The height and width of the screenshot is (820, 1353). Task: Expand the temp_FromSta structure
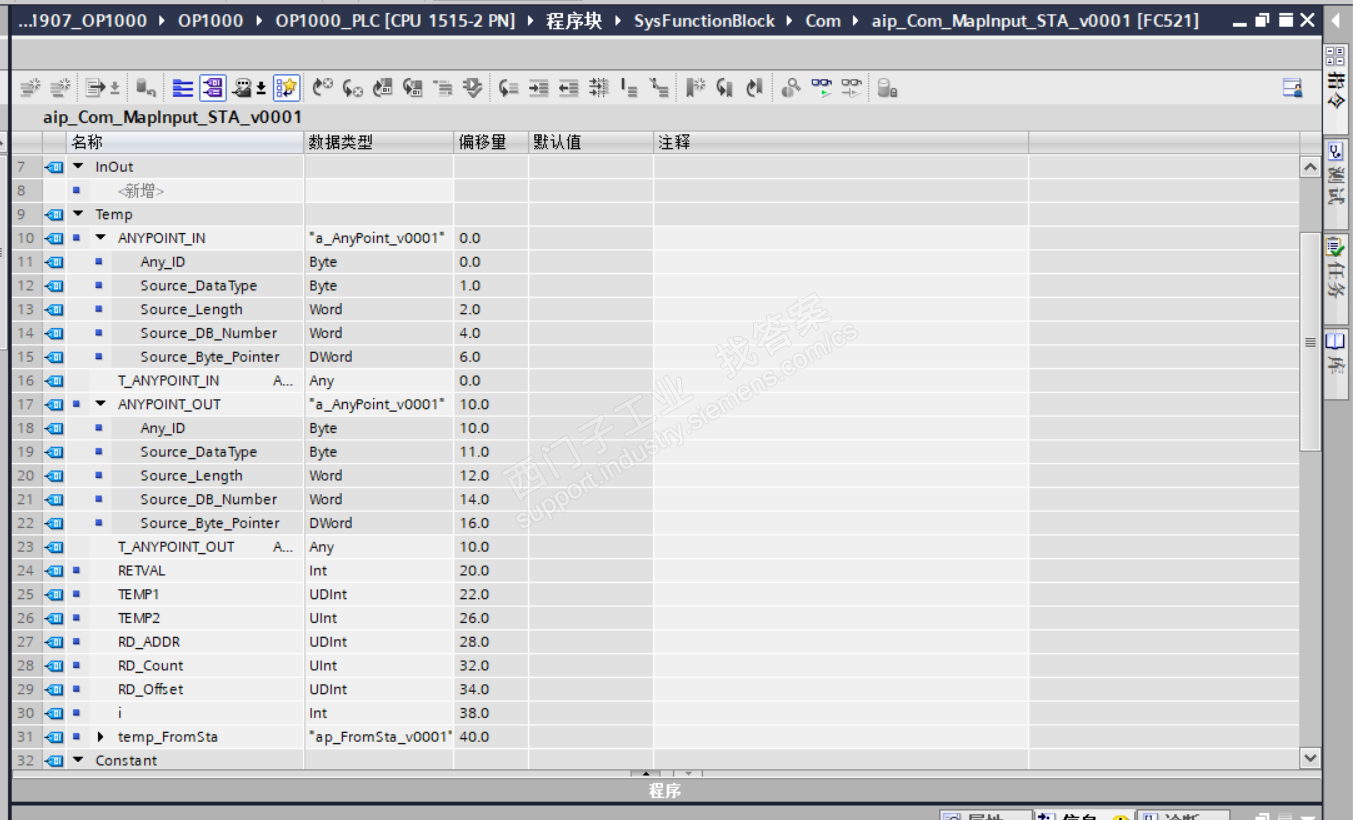[x=100, y=737]
